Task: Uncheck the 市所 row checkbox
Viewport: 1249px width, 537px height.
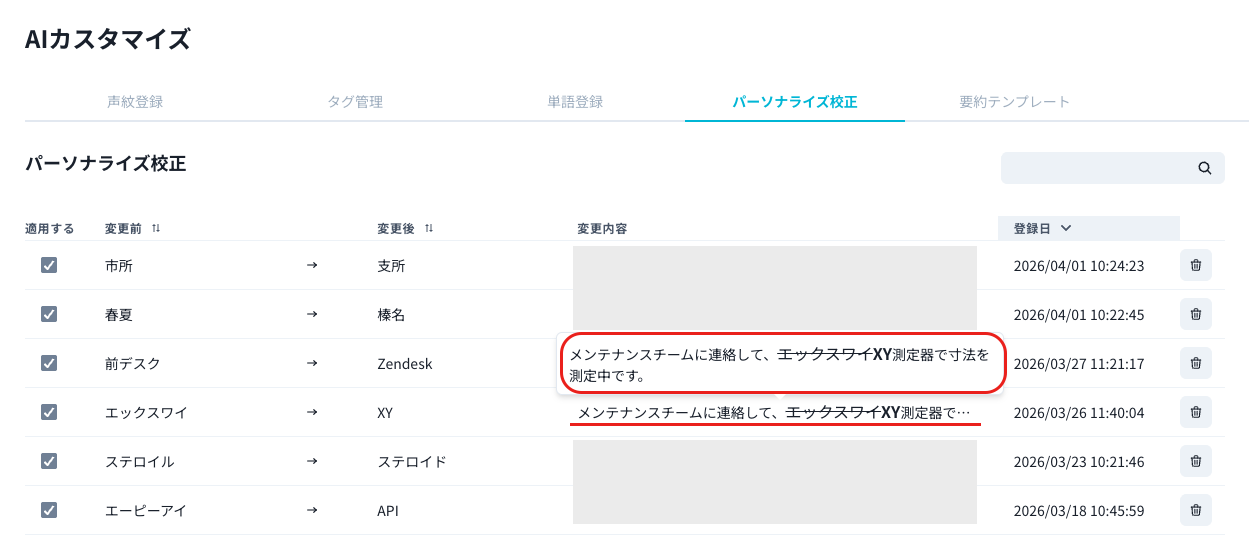Action: [49, 266]
